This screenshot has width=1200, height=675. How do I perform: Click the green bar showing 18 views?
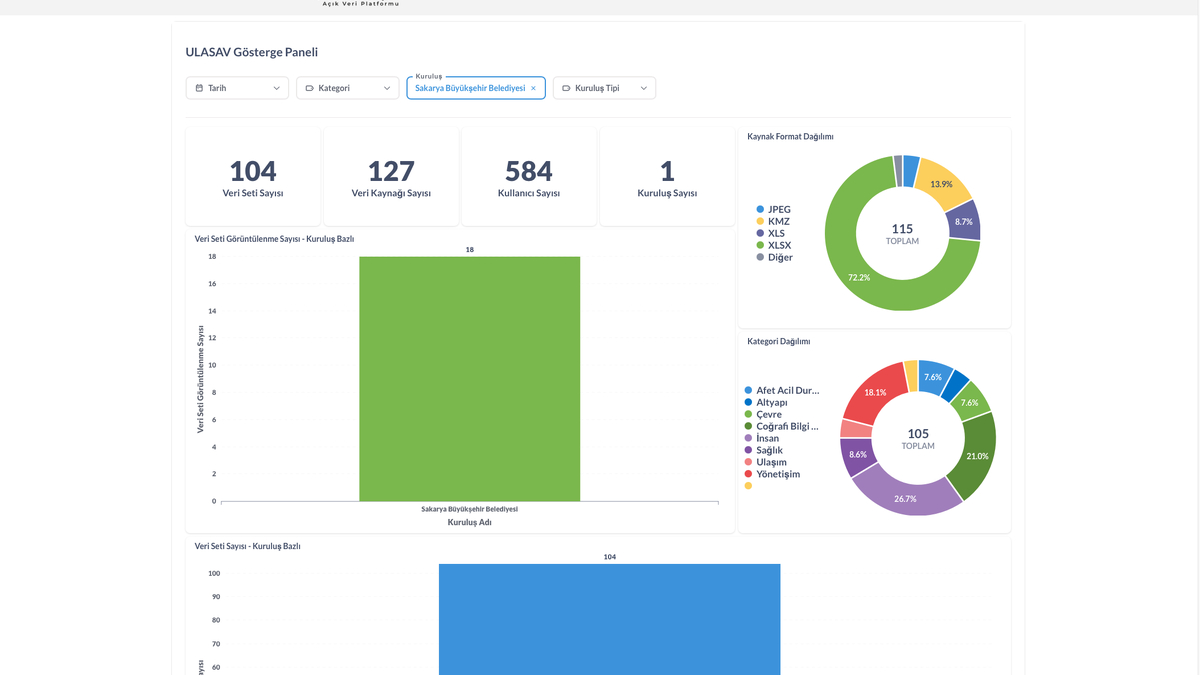click(470, 379)
